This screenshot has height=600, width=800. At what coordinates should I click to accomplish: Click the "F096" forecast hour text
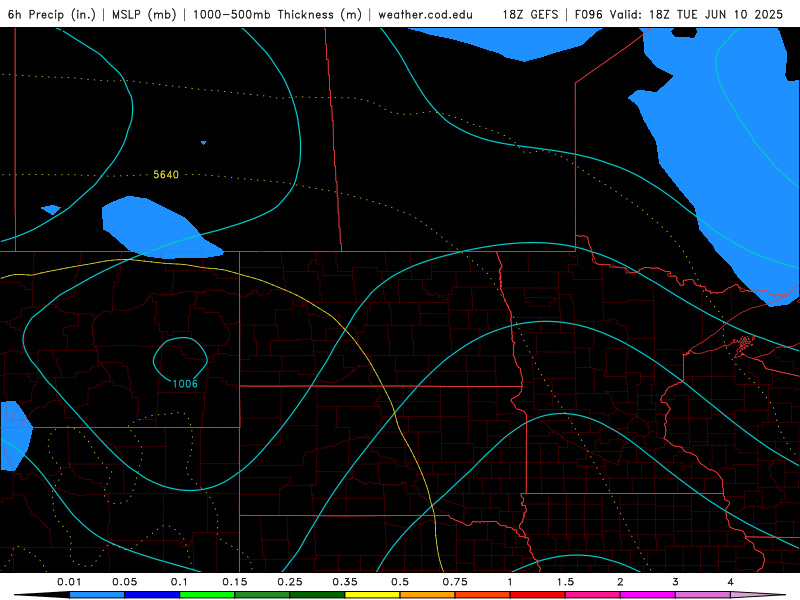(589, 14)
